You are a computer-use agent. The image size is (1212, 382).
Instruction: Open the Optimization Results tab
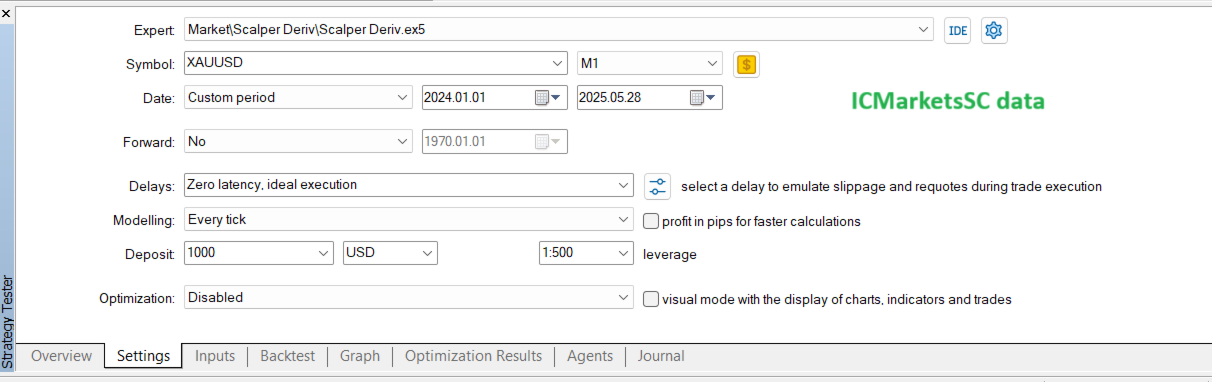[474, 356]
